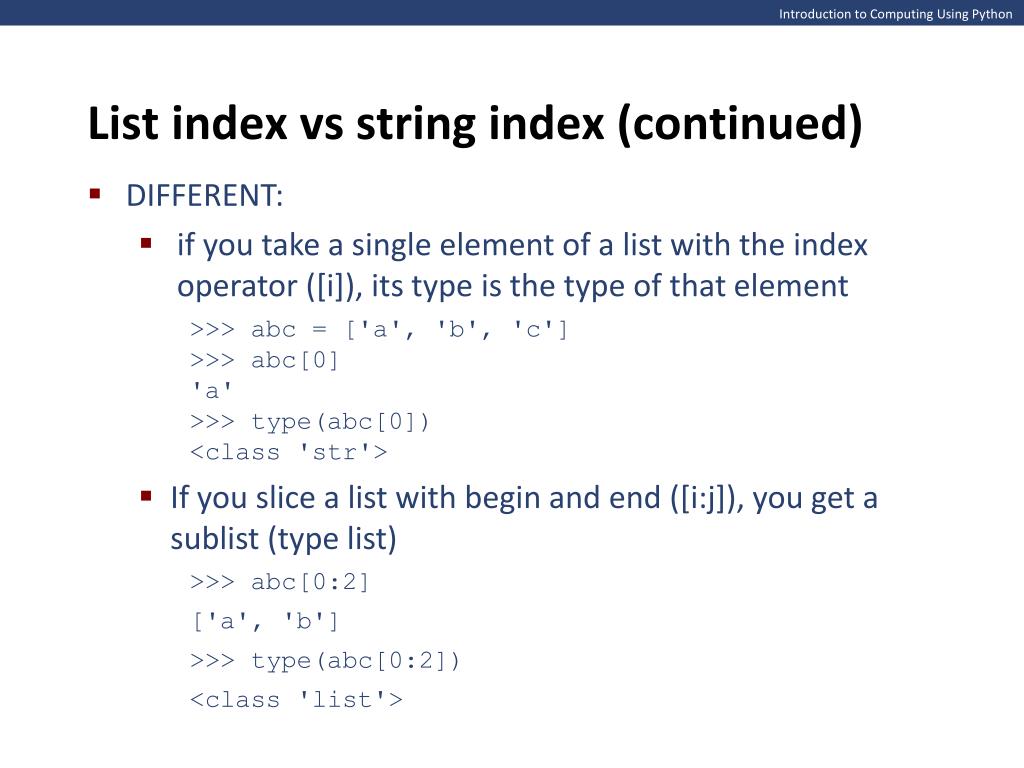Click the output <class 'str'>
This screenshot has height=768, width=1024.
[x=289, y=452]
